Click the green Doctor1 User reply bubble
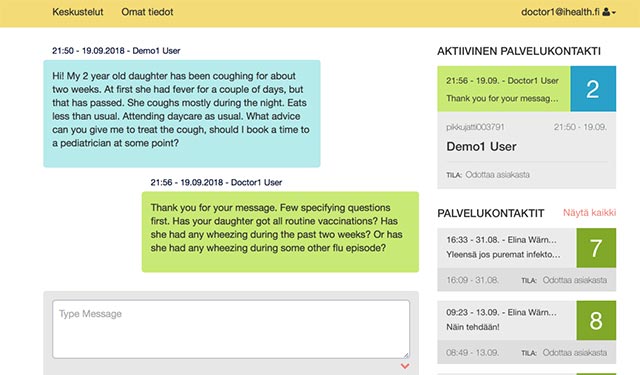Screen dimensions: 640x375 point(280,232)
